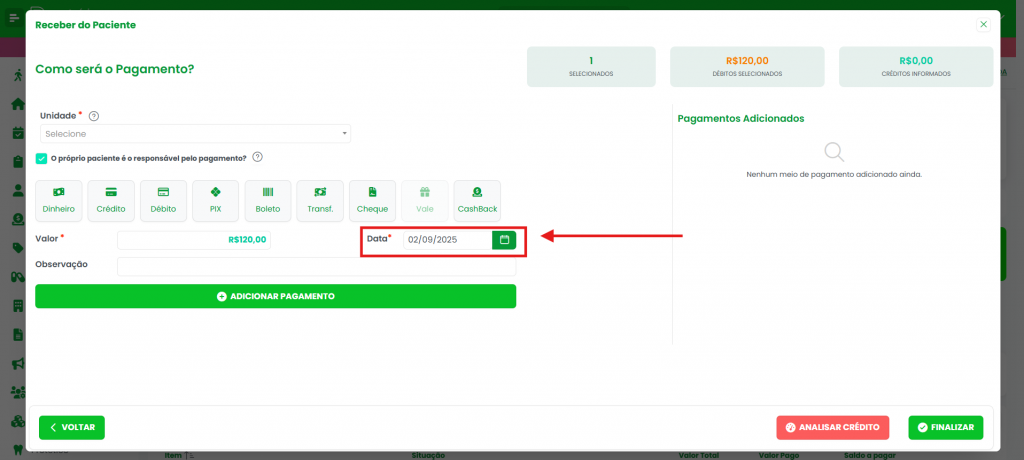Choose Crédito card payment option
1024x460 pixels.
pos(111,200)
